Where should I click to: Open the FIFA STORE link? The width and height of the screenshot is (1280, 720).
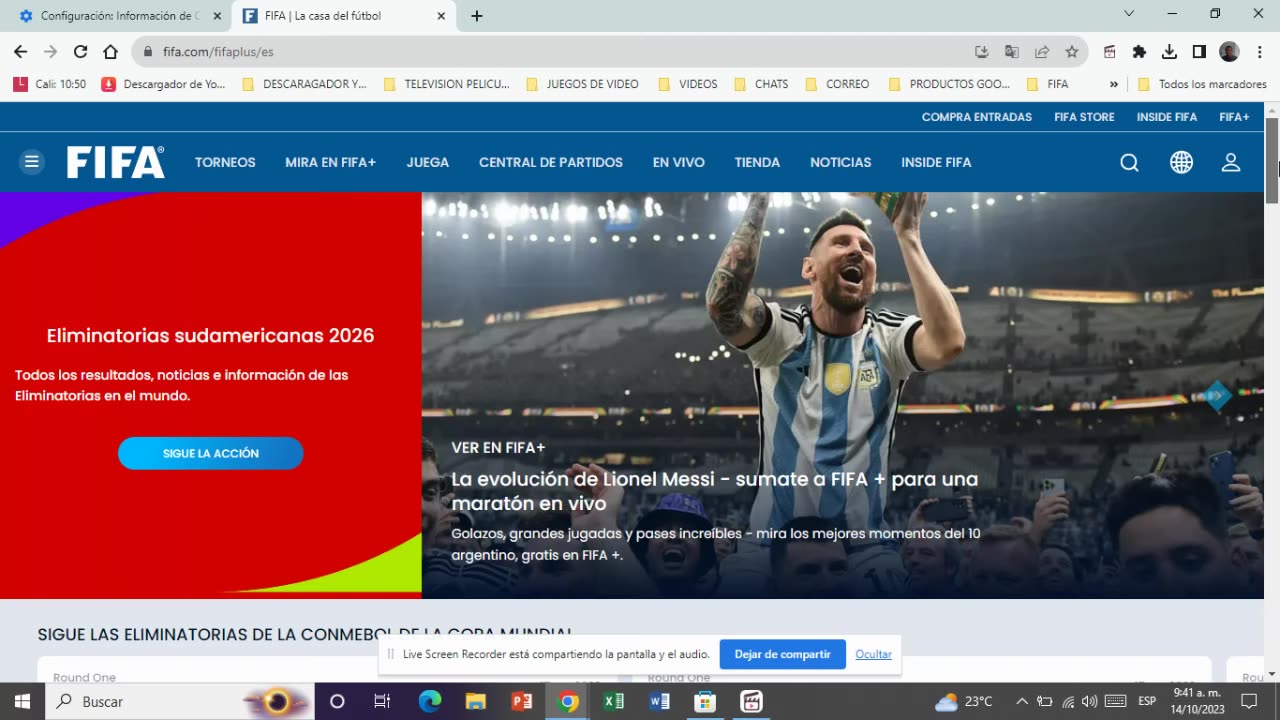click(1084, 117)
